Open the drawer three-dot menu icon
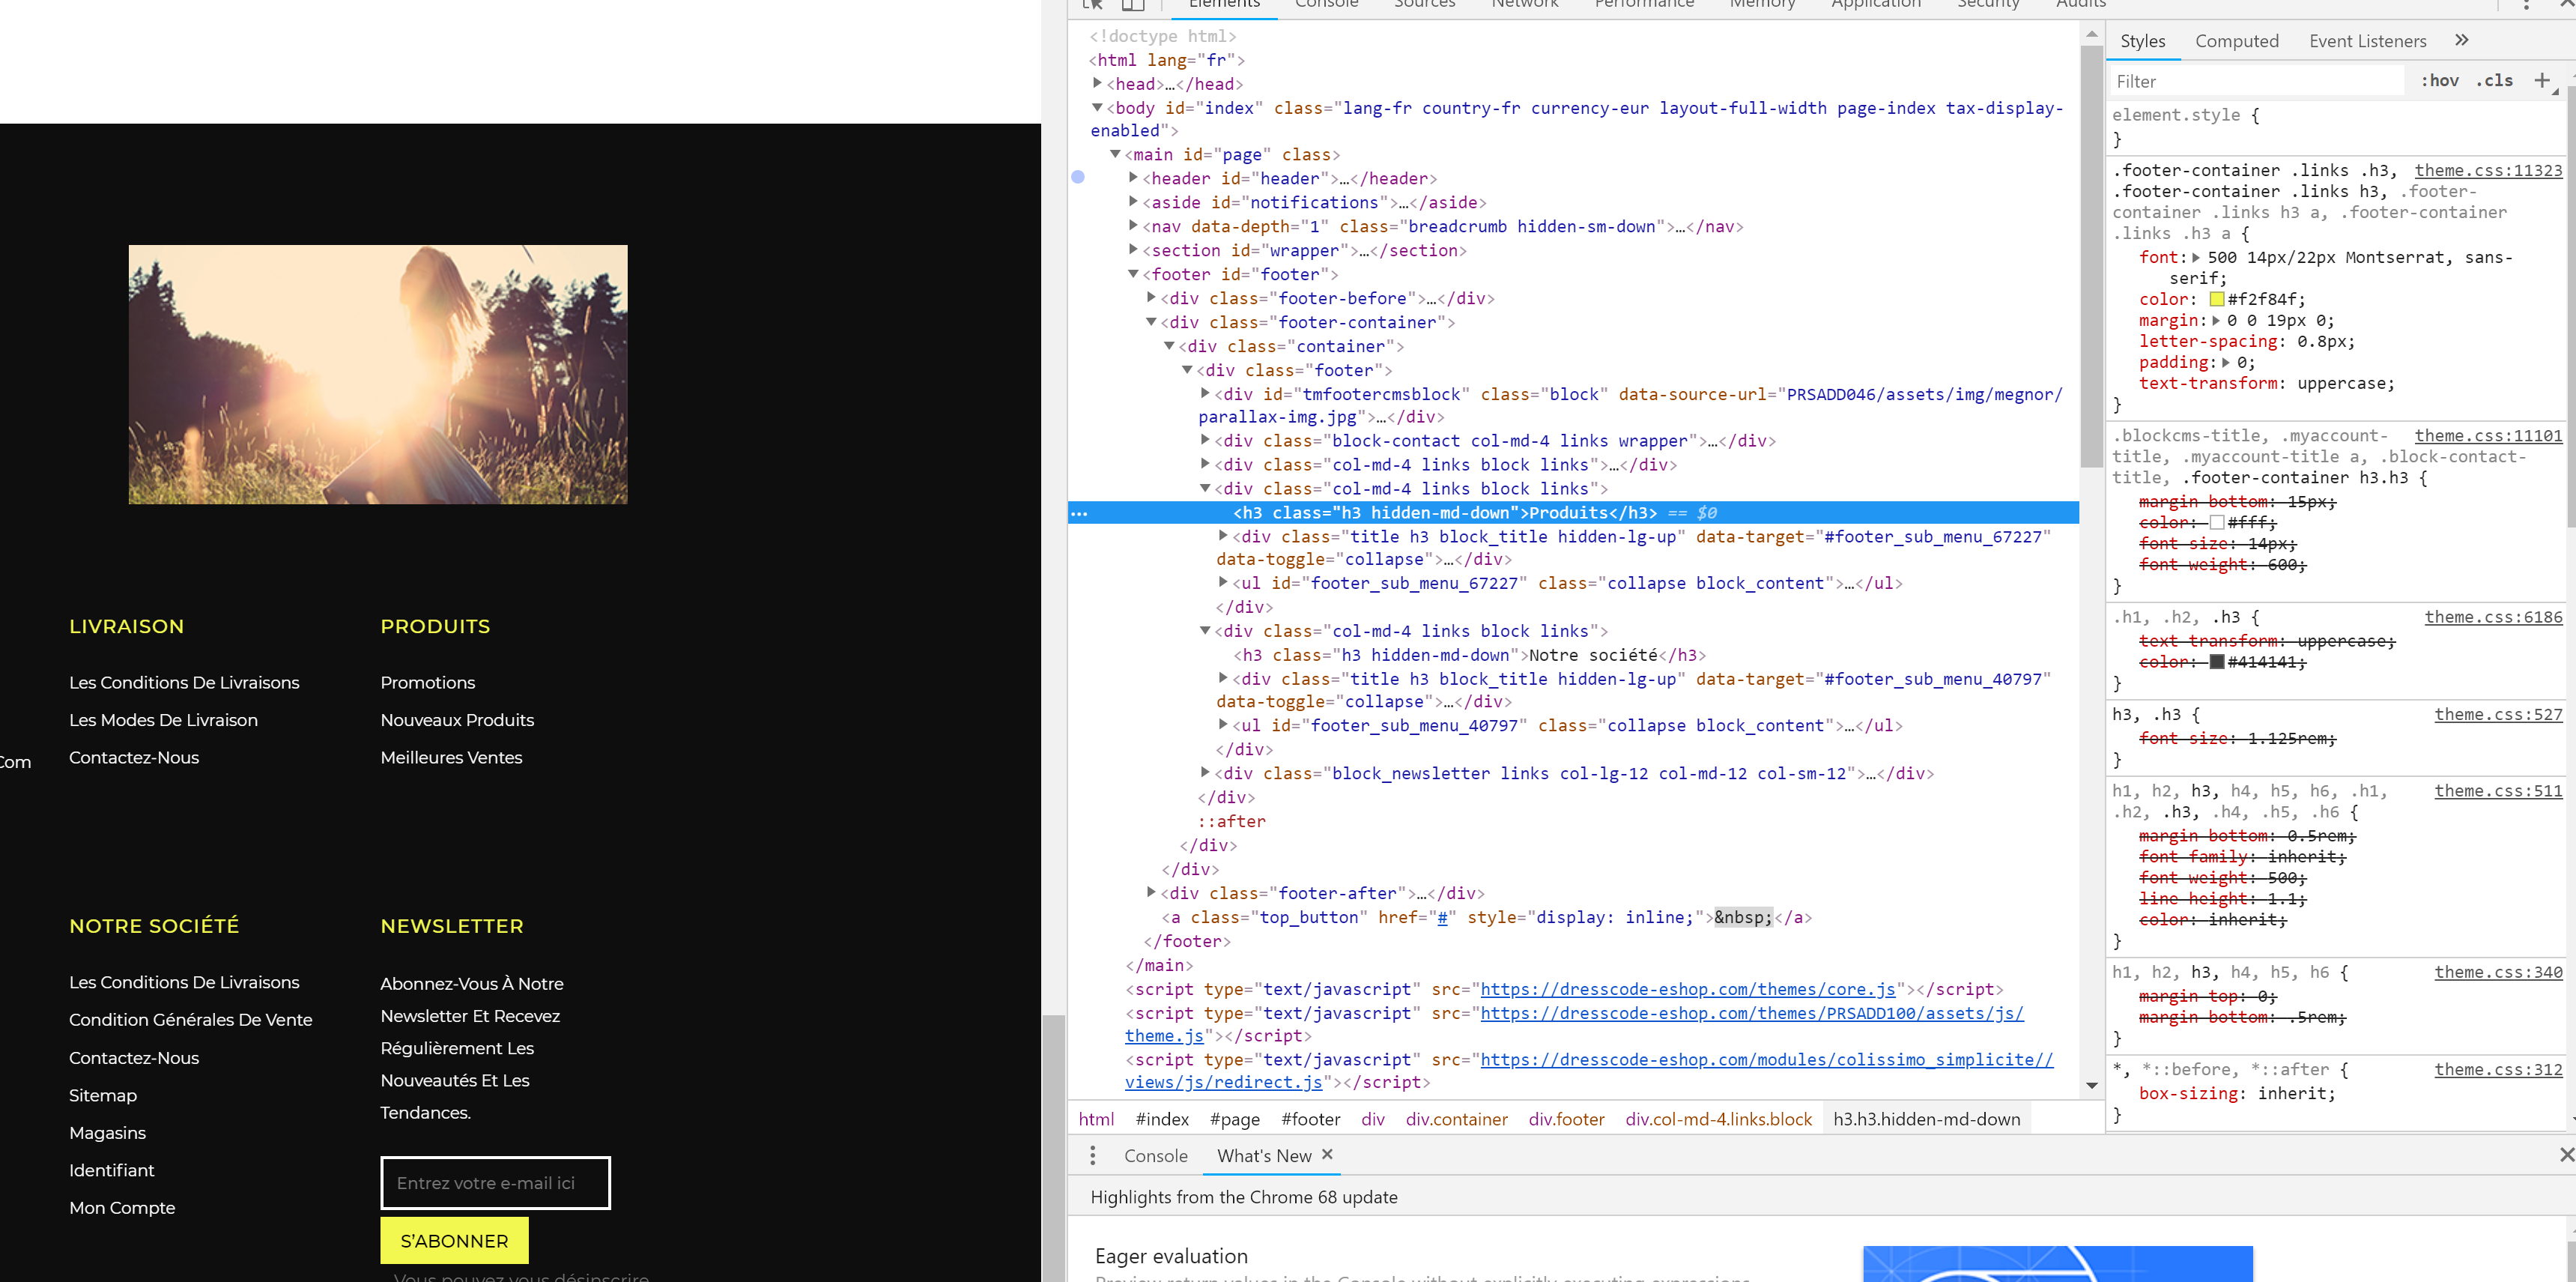The image size is (2576, 1282). pos(1092,1155)
